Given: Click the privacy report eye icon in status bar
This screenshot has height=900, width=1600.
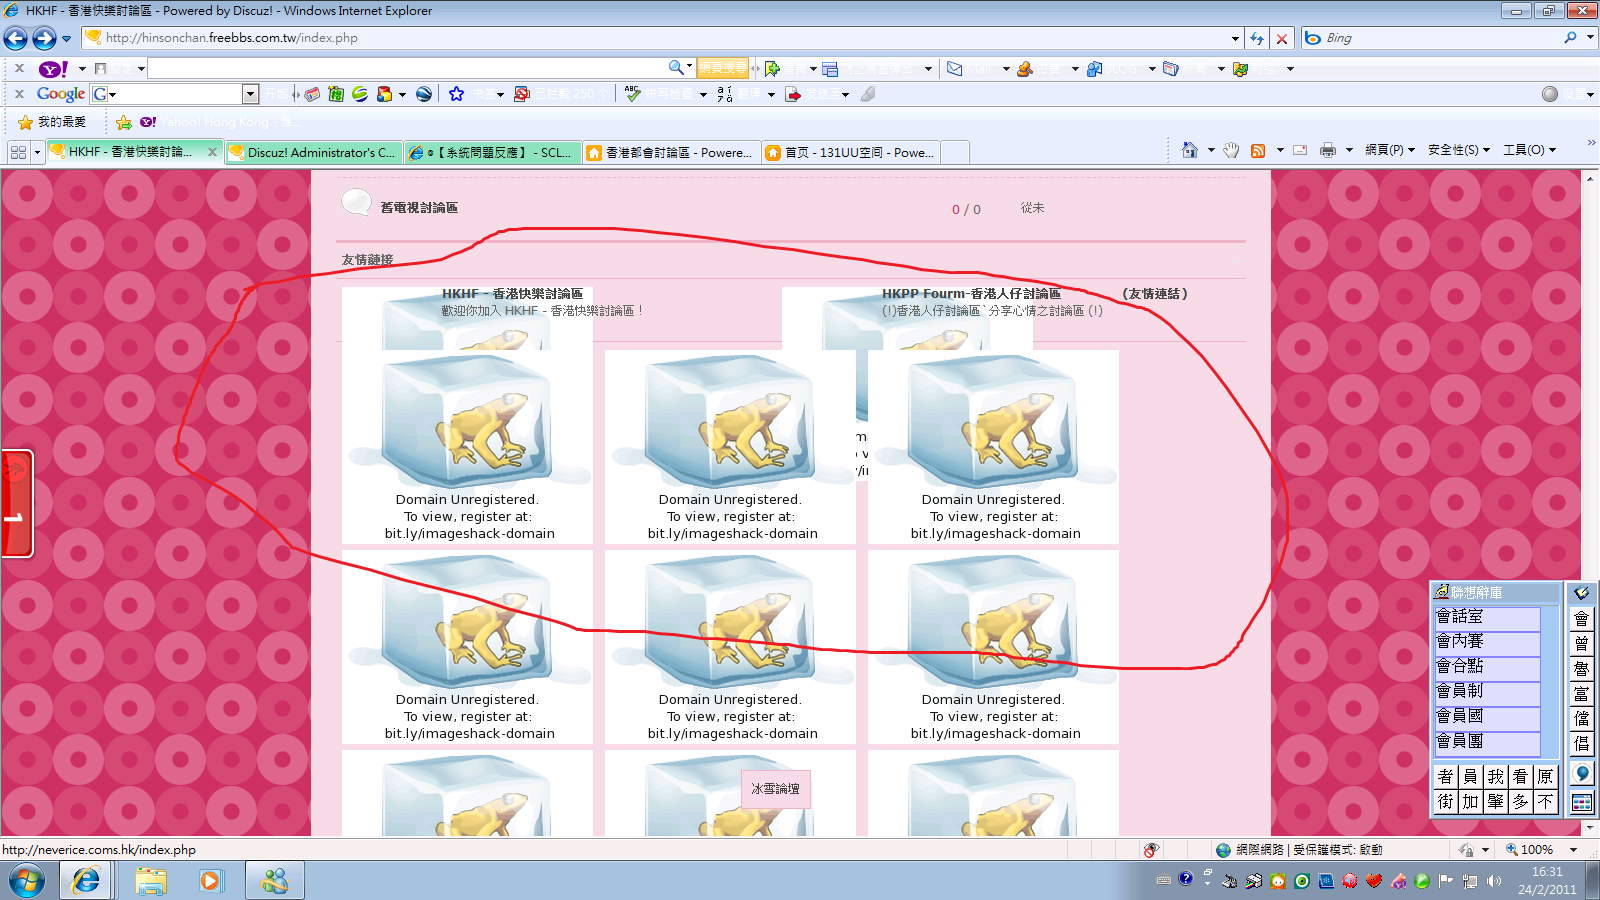Looking at the screenshot, I should (1152, 850).
